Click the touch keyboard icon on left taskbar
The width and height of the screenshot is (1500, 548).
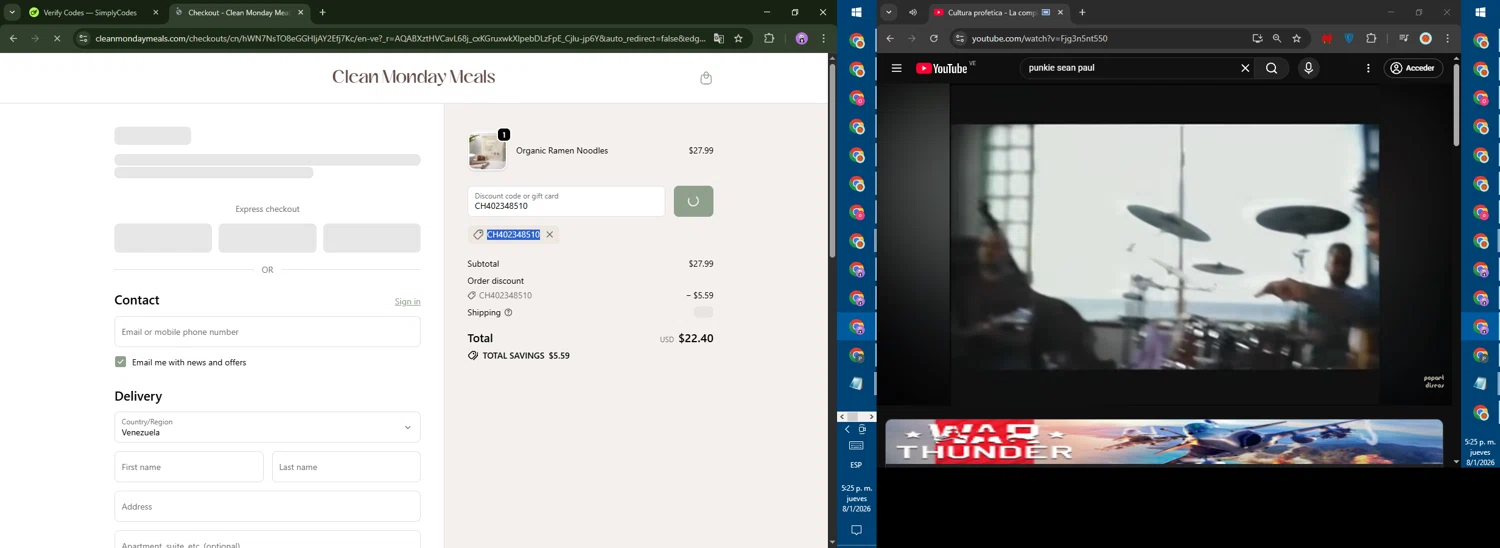click(856, 446)
